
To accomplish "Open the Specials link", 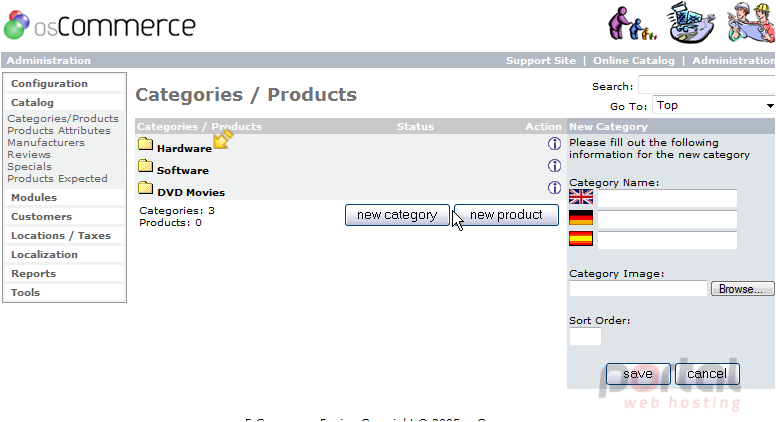I will click(29, 166).
